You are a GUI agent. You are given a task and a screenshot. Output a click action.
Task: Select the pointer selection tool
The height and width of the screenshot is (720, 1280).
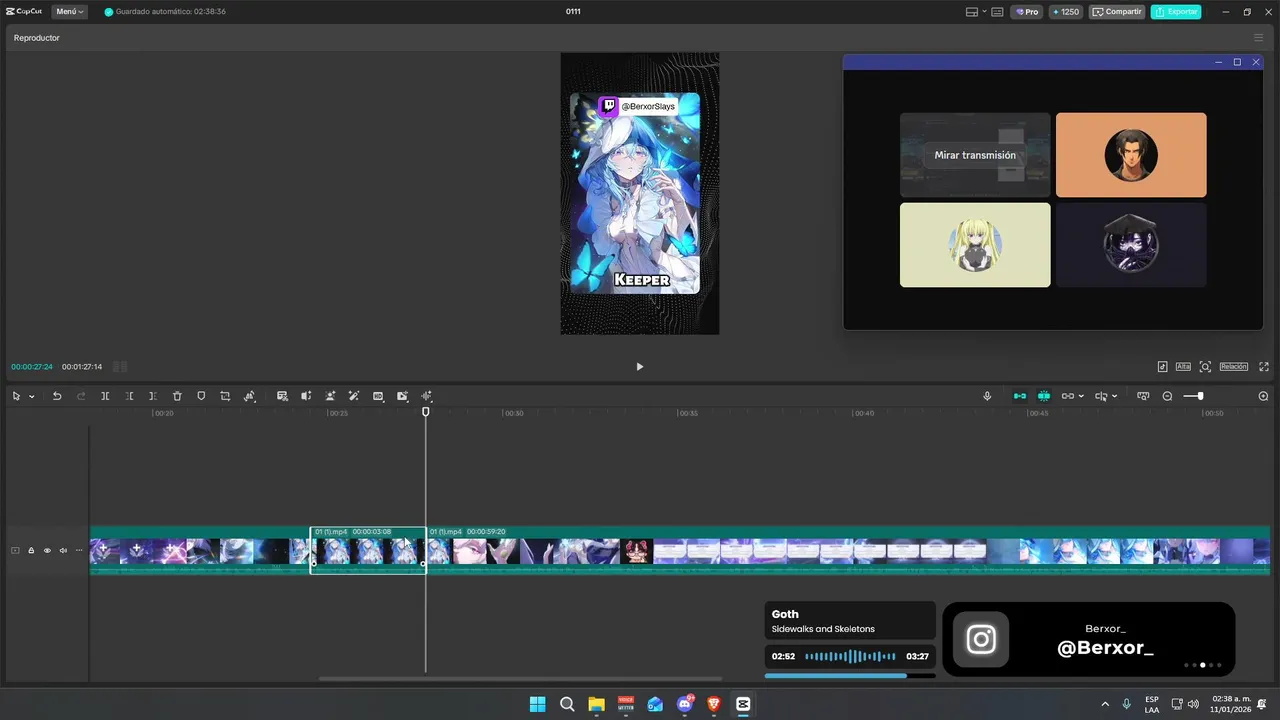coord(16,396)
